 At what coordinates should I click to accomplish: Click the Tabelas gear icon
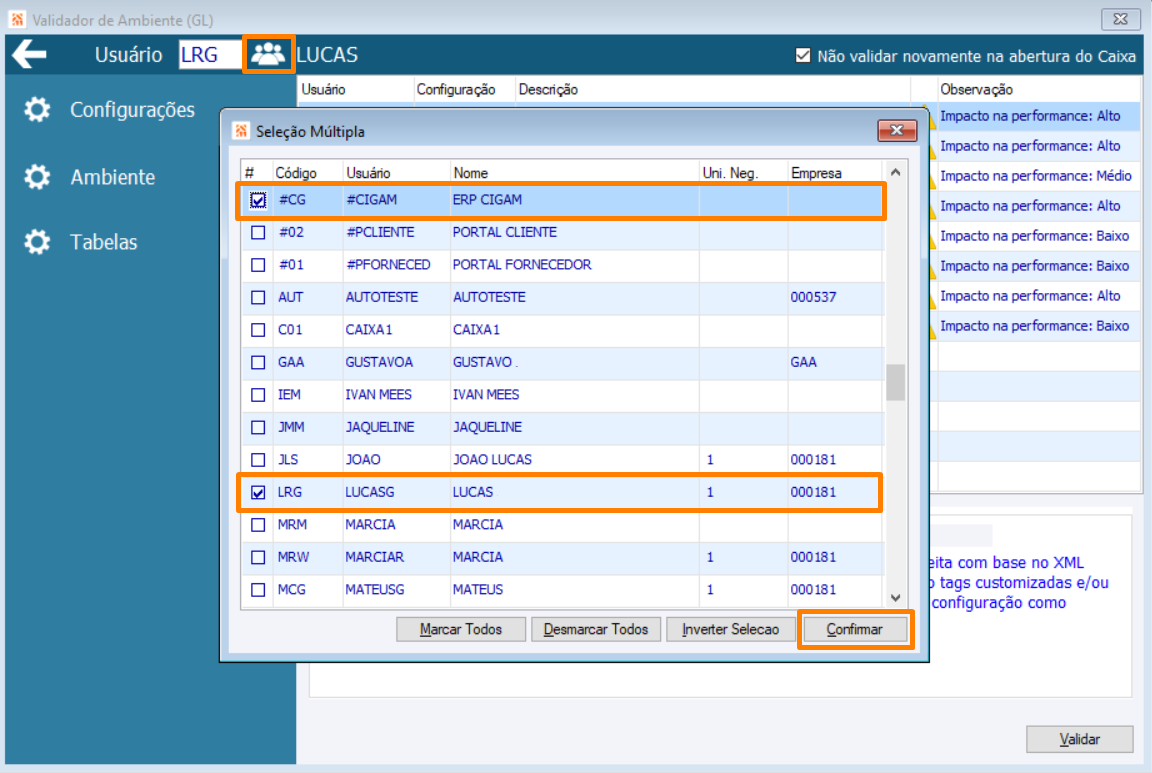pos(37,242)
